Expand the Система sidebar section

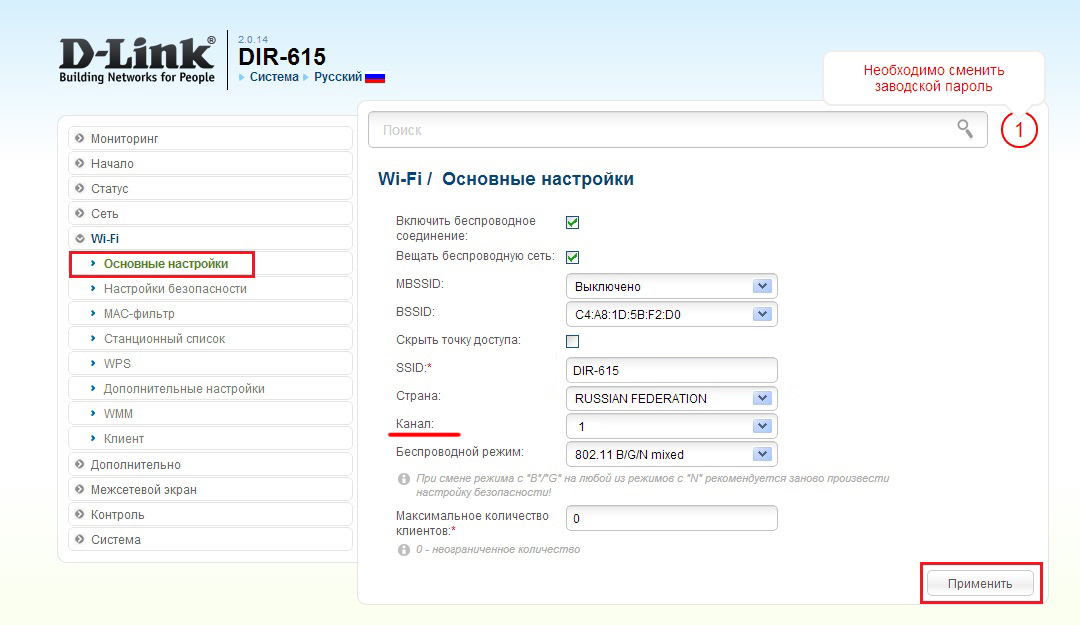coord(210,540)
